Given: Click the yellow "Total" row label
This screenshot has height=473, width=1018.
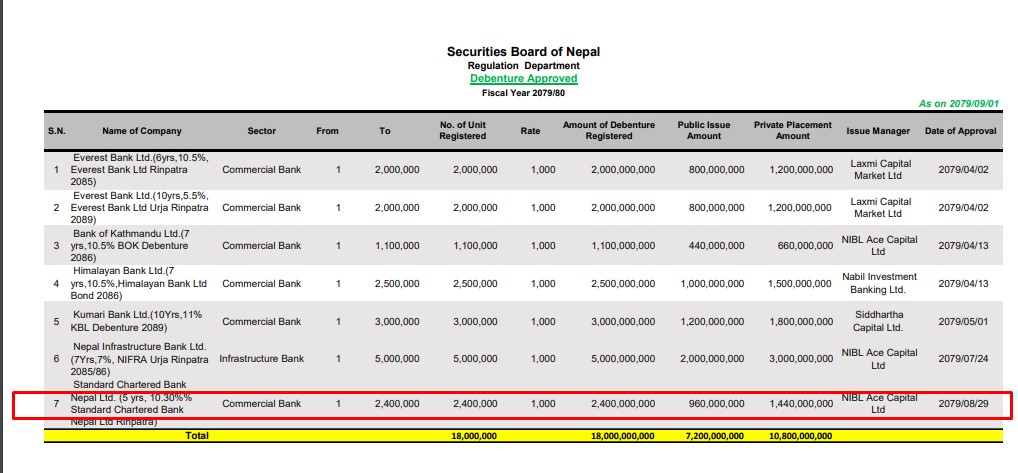Looking at the screenshot, I should point(198,436).
